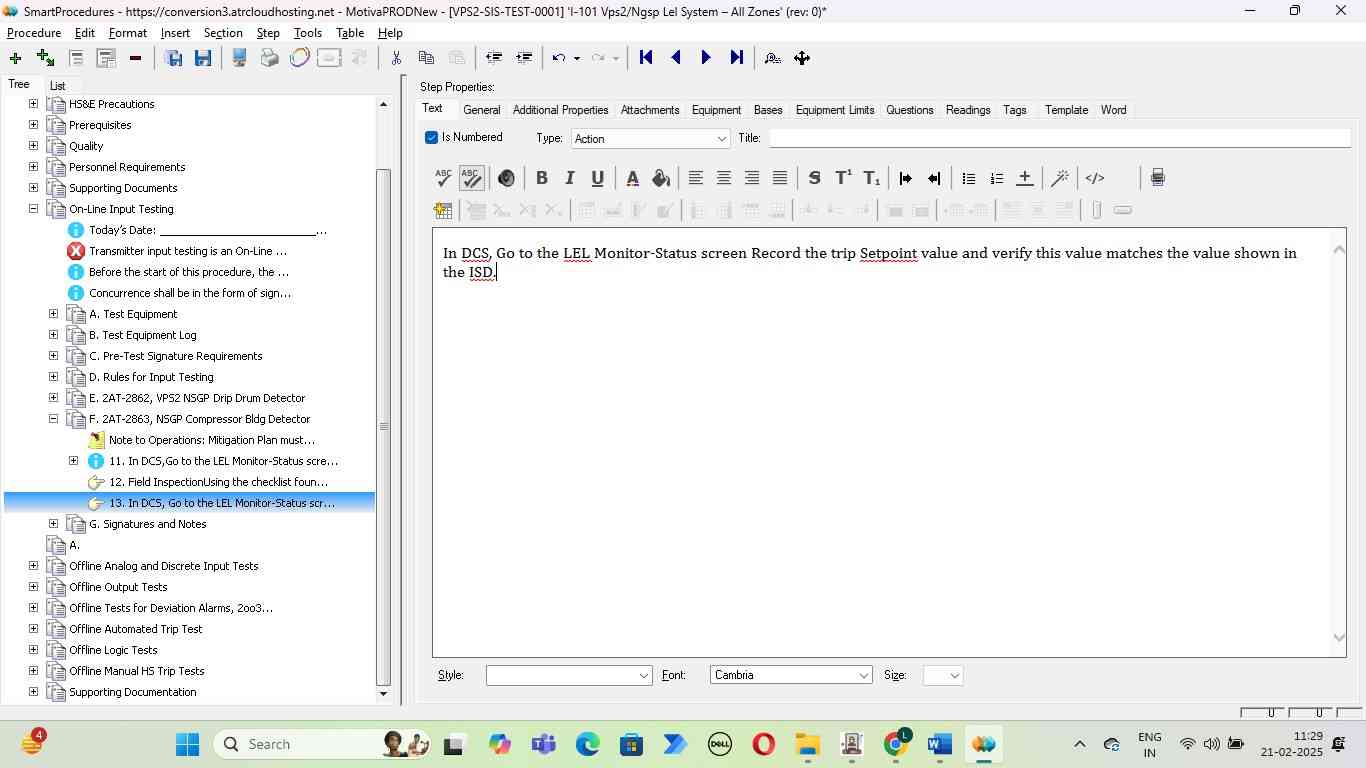Open the Readings tab
1366x768 pixels.
[x=968, y=110]
